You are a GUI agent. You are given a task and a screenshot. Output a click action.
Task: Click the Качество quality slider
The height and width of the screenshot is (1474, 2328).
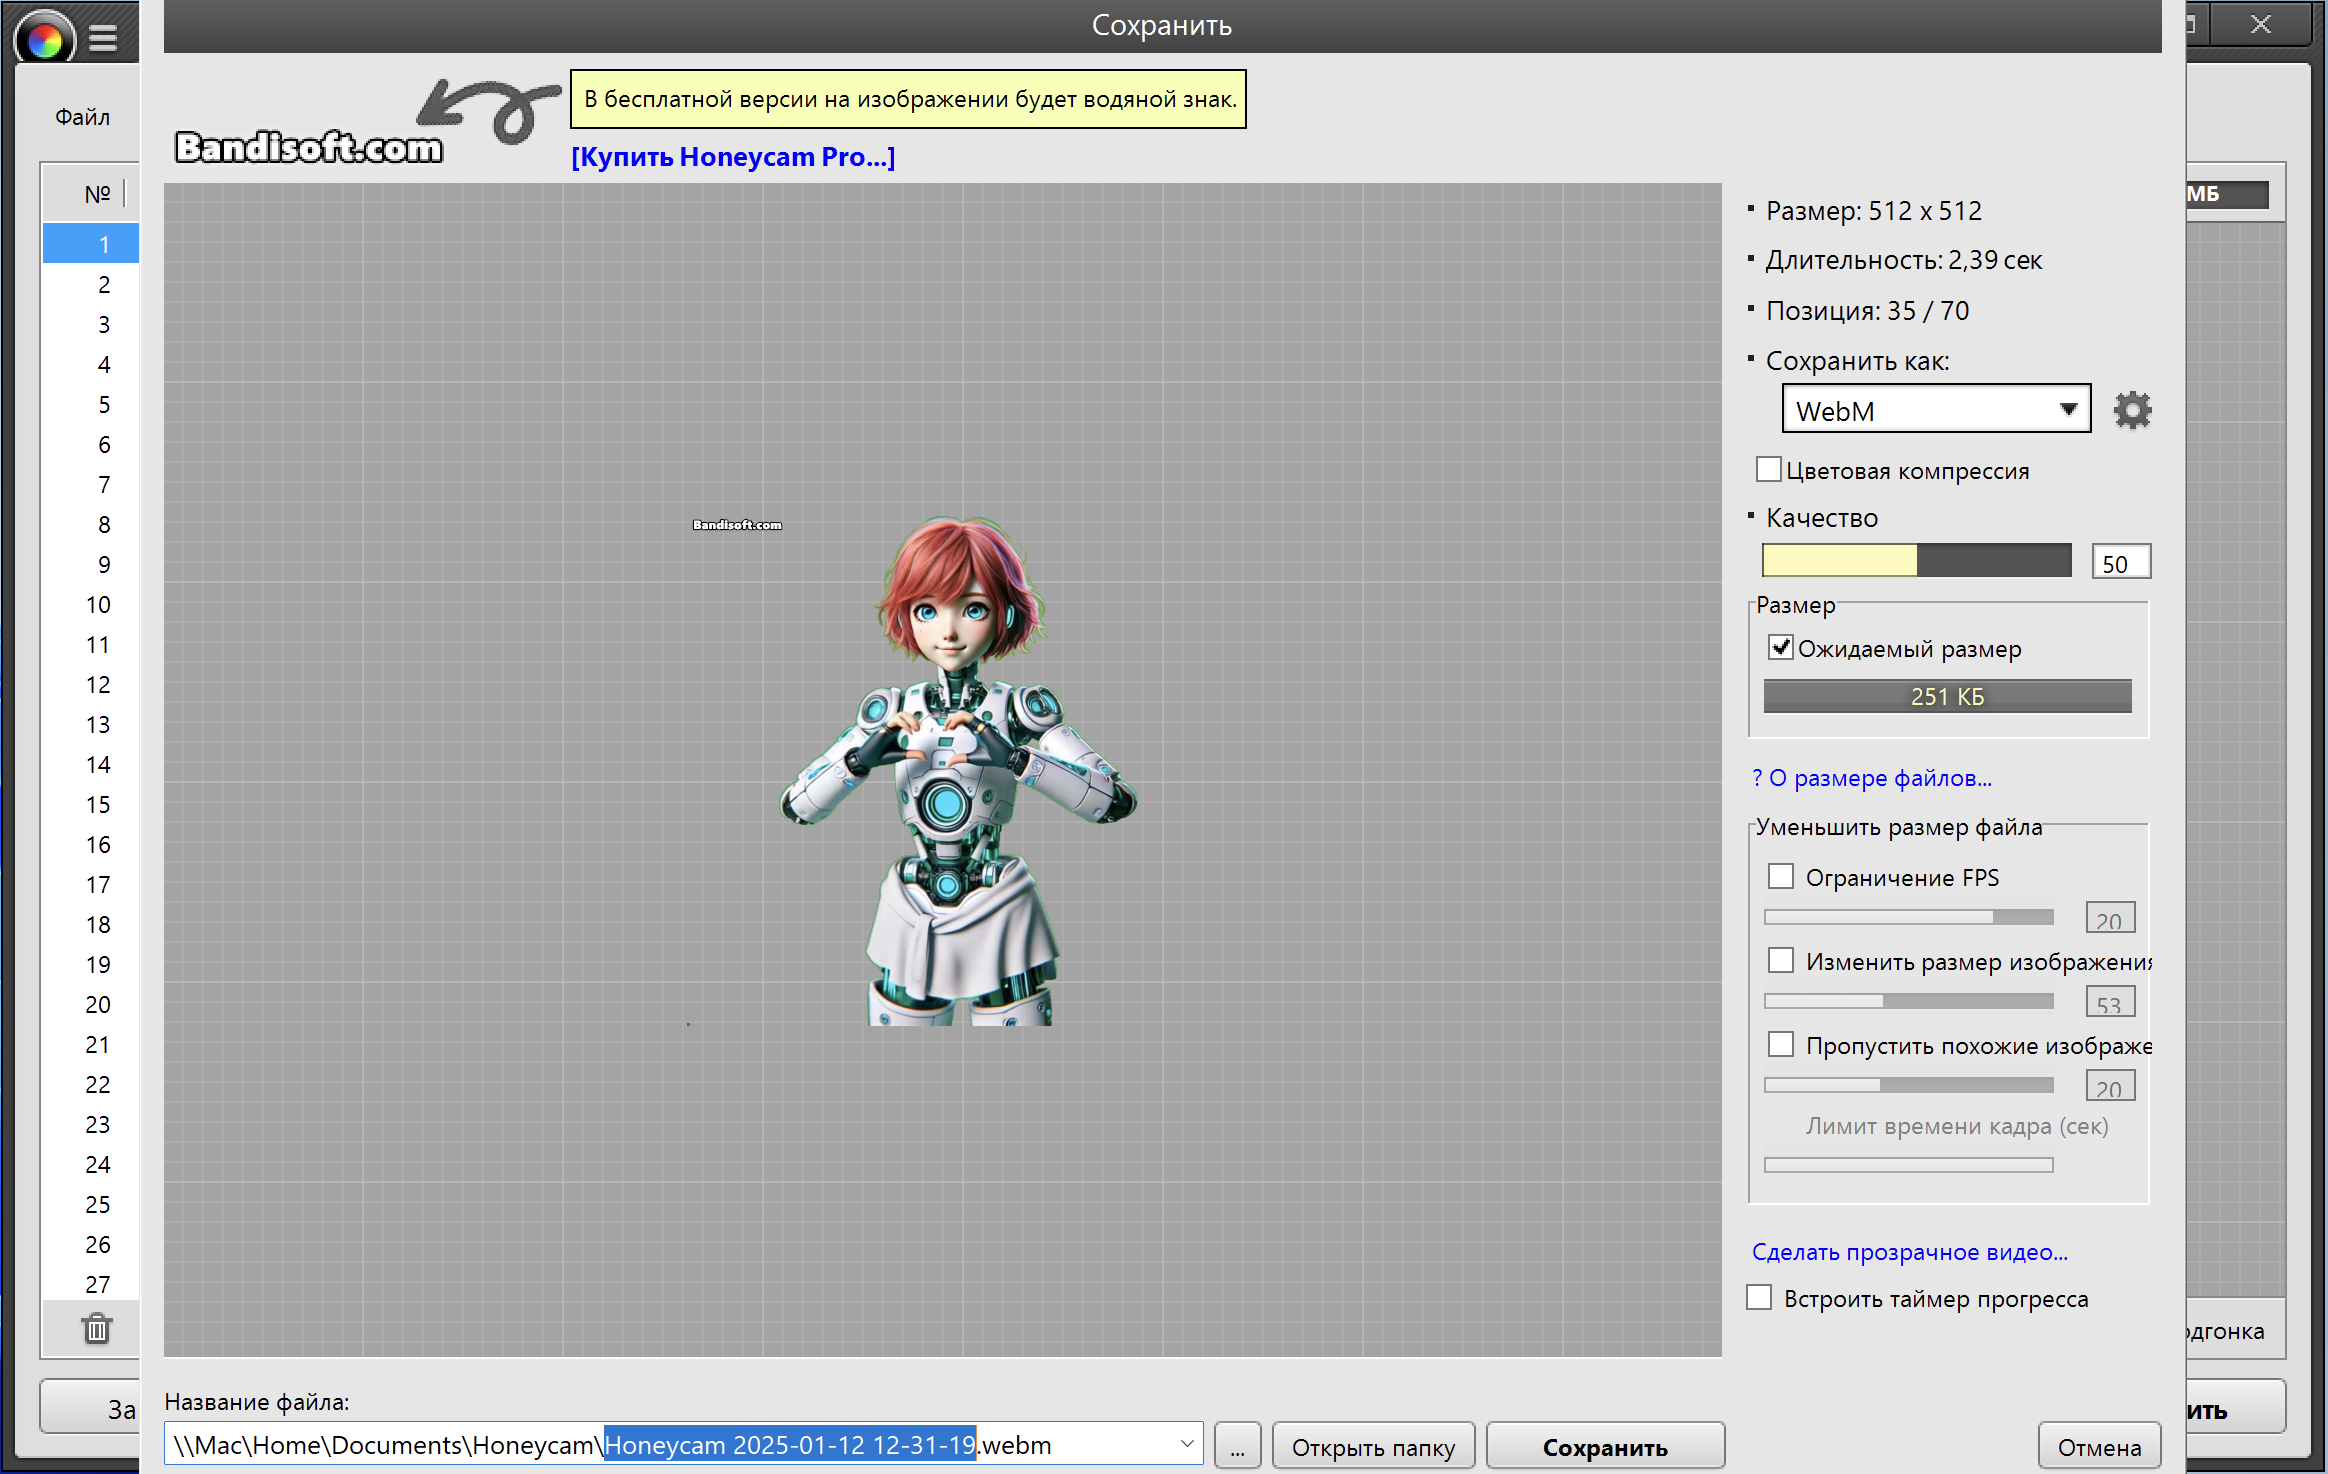(1916, 560)
